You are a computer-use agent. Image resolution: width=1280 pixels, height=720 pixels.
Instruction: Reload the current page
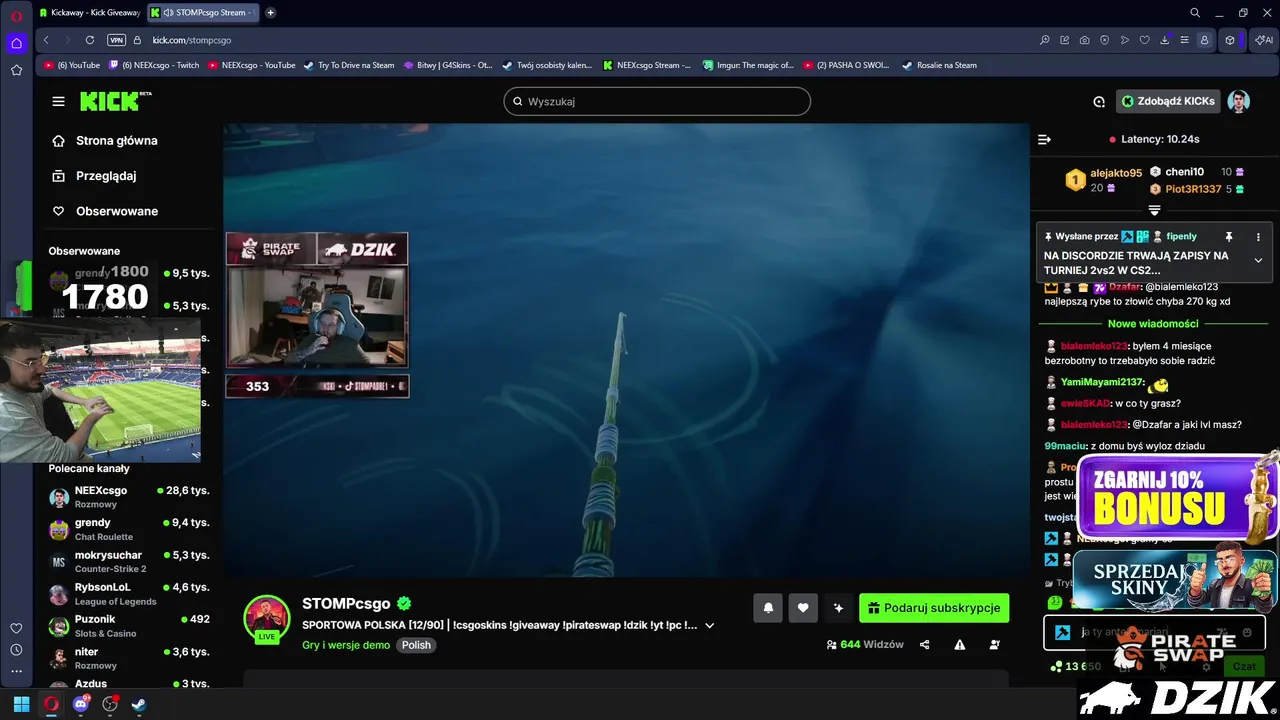(90, 40)
